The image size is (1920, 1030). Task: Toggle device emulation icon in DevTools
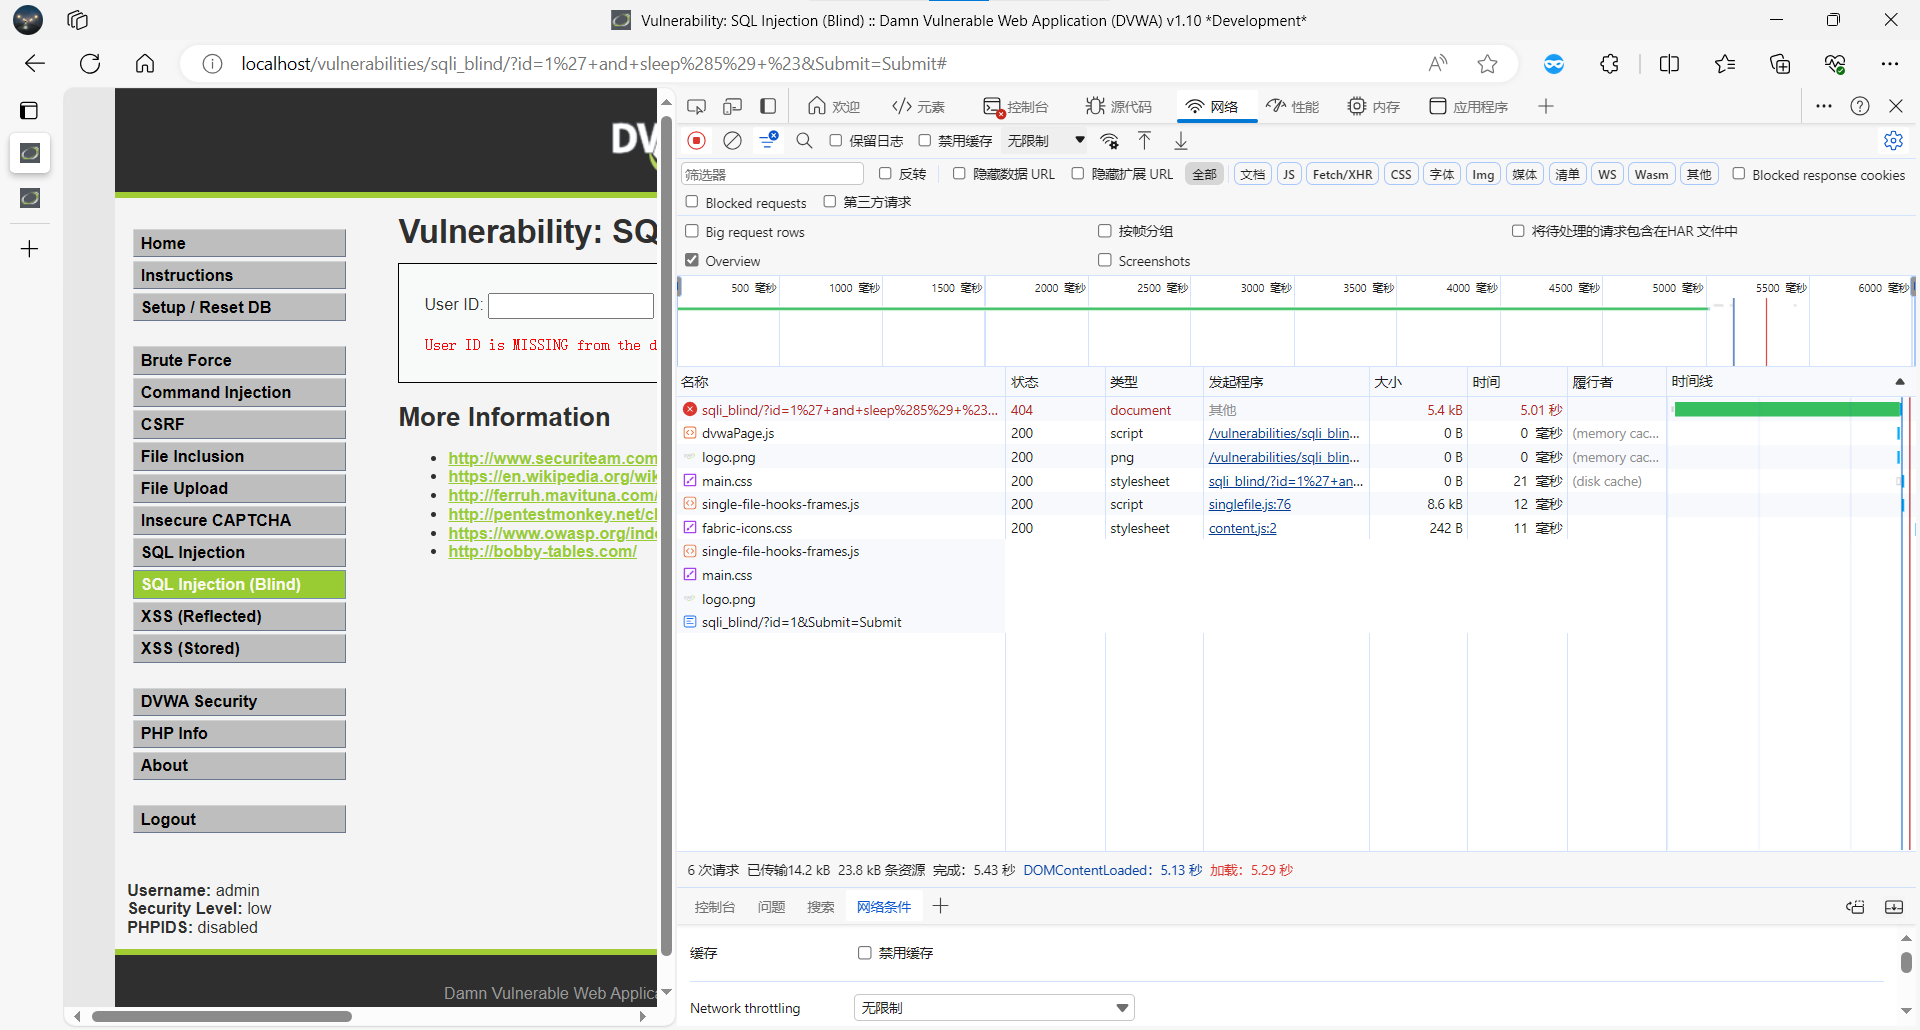(733, 106)
